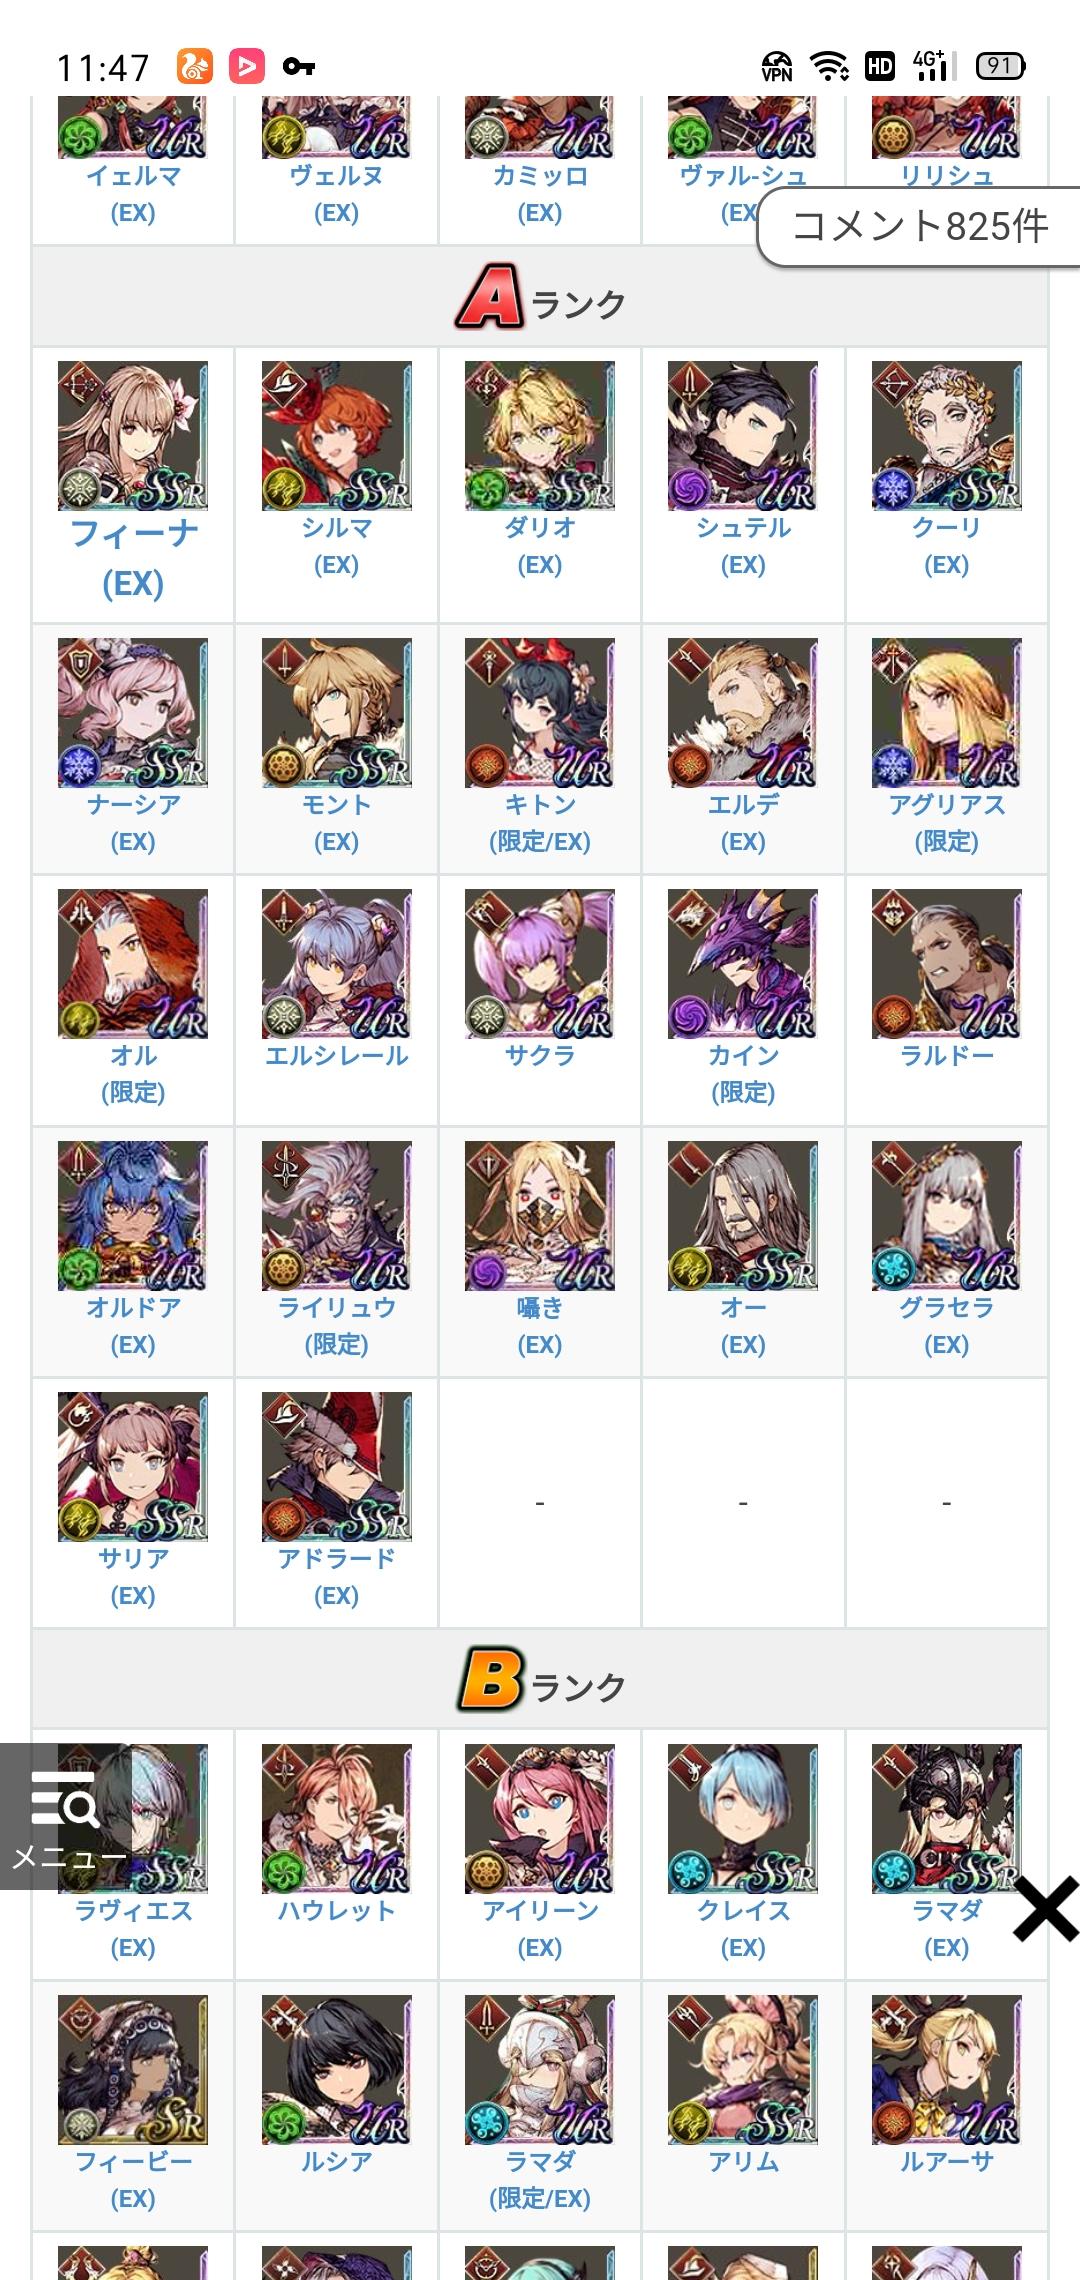Open the エルシレール character icon

point(337,964)
